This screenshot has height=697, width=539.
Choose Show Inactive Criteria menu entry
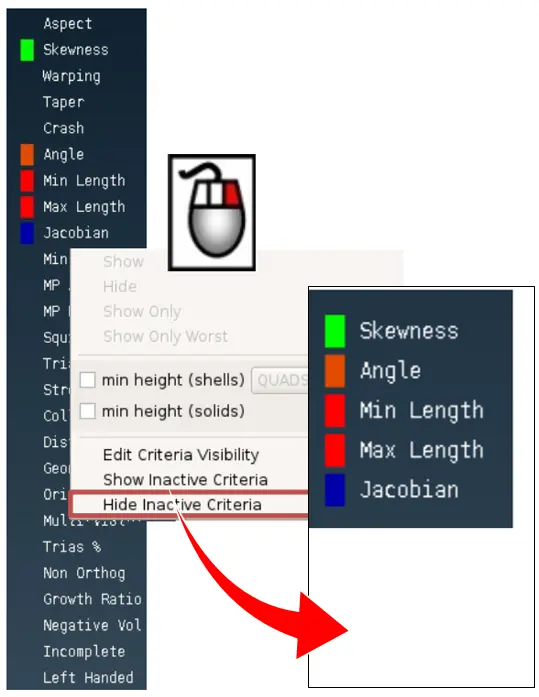tap(185, 480)
